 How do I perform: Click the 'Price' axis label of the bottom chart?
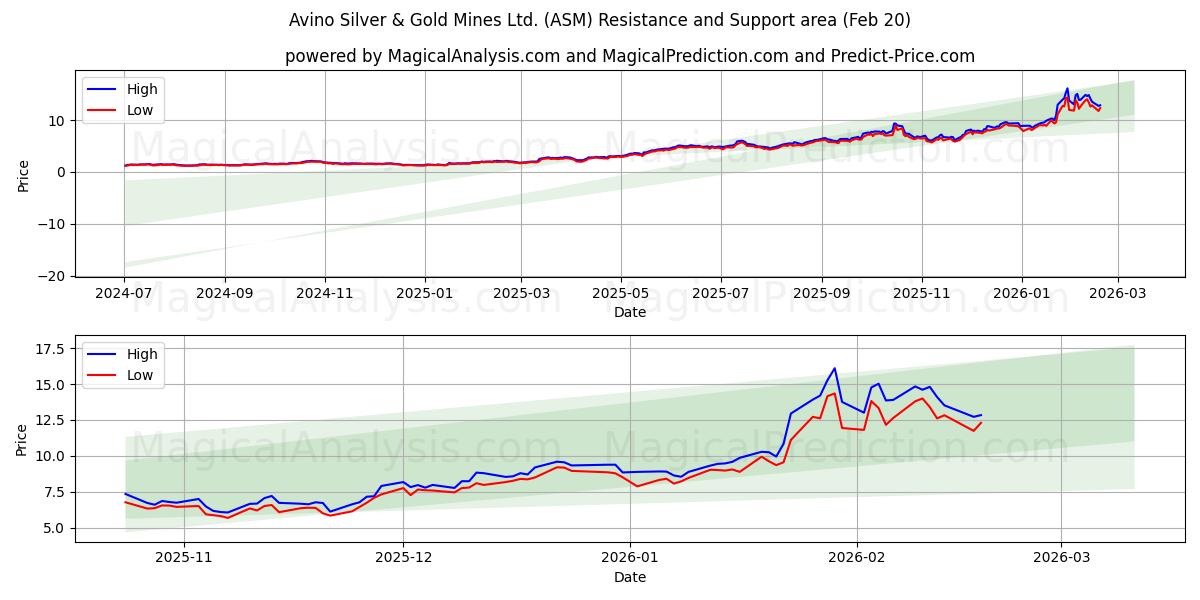pos(23,440)
